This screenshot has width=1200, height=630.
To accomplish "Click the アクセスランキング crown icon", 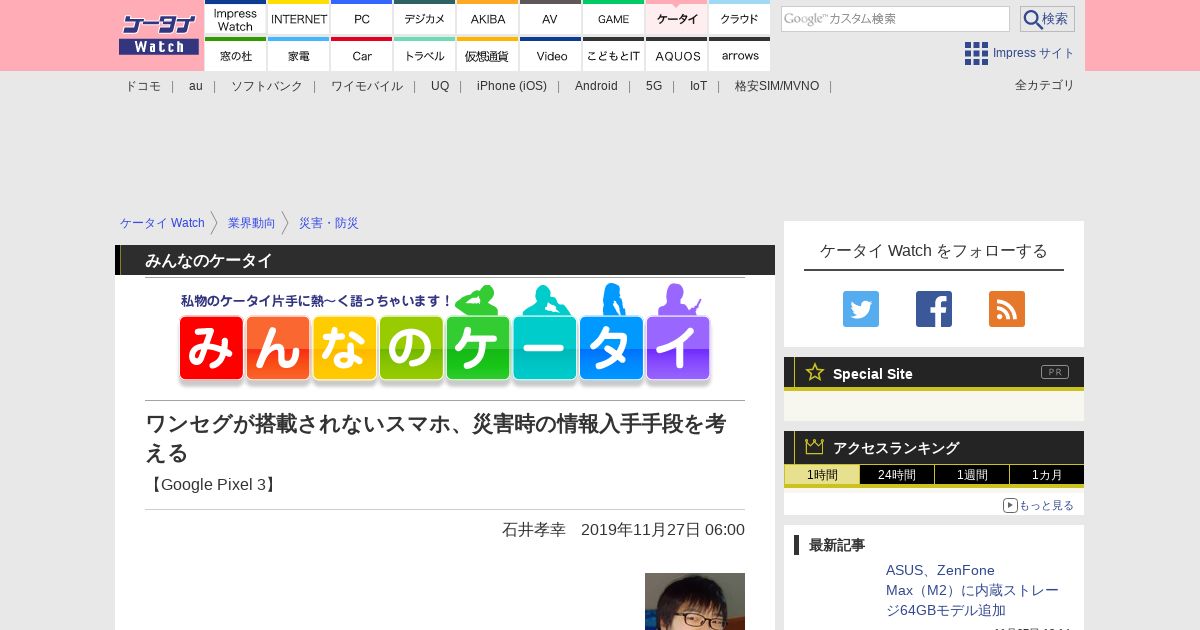I will (x=815, y=446).
